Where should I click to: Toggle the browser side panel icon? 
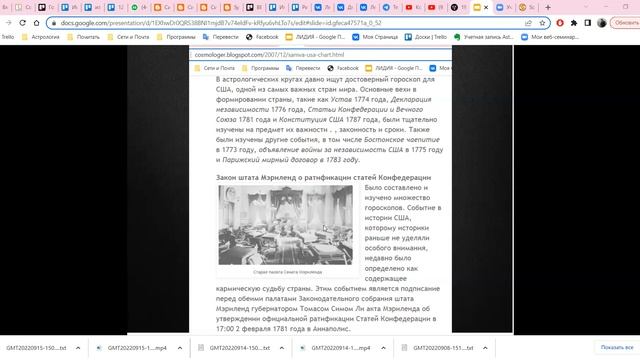point(588,23)
